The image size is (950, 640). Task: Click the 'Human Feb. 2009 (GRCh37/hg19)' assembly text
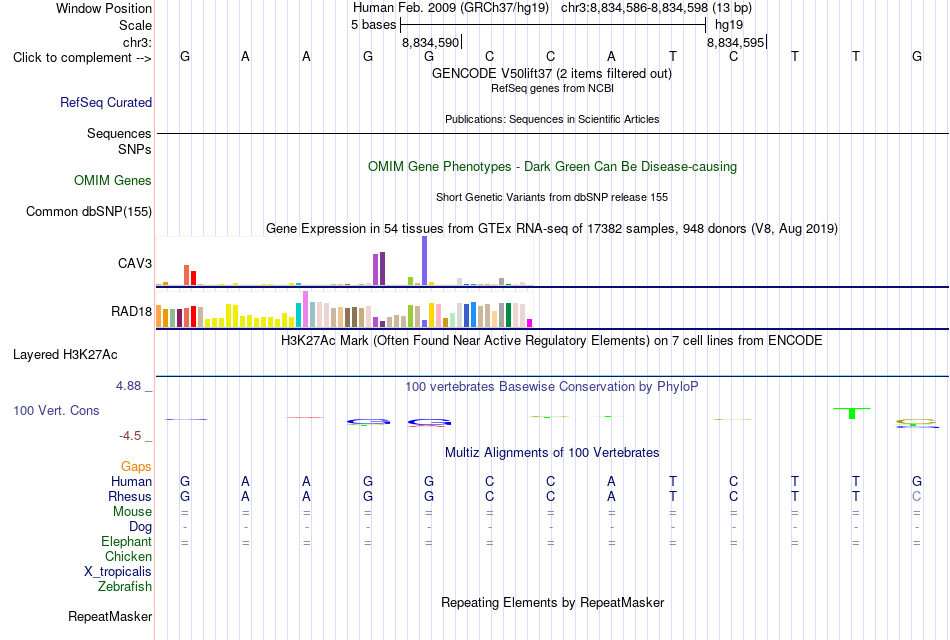[x=451, y=8]
